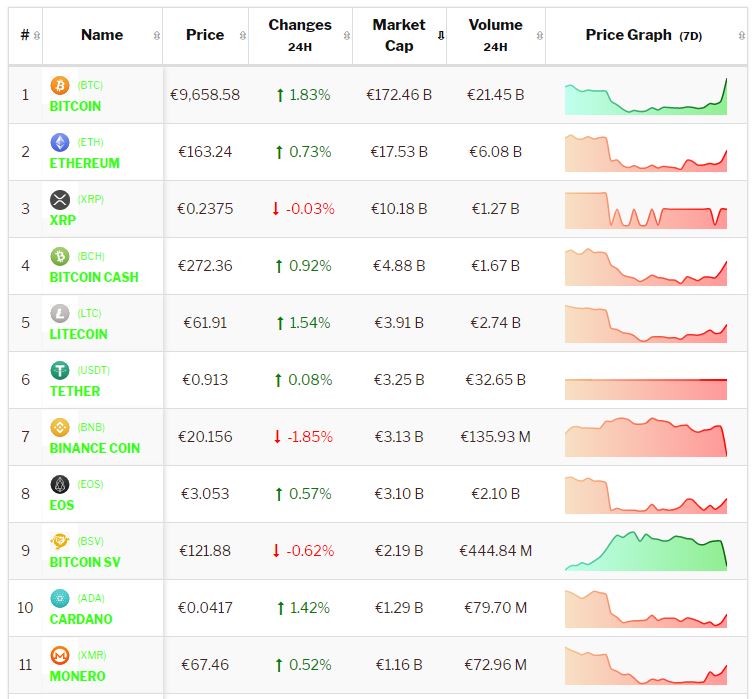The image size is (752, 699).
Task: Click the Cardano blue logo icon
Action: [60, 599]
